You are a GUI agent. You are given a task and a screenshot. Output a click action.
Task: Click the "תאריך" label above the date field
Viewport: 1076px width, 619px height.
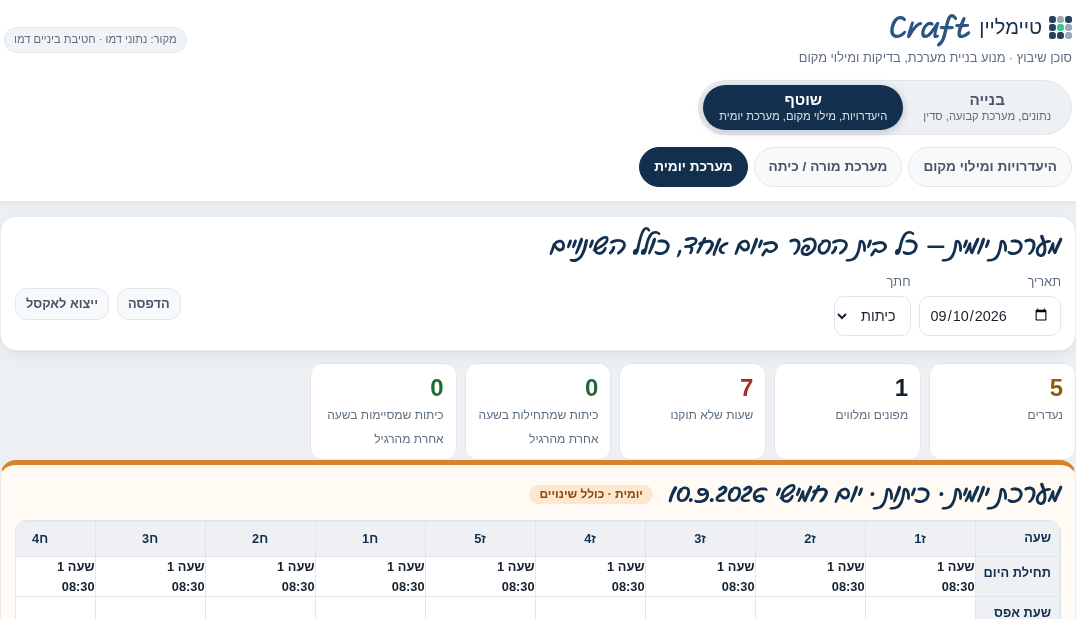[x=1044, y=281]
